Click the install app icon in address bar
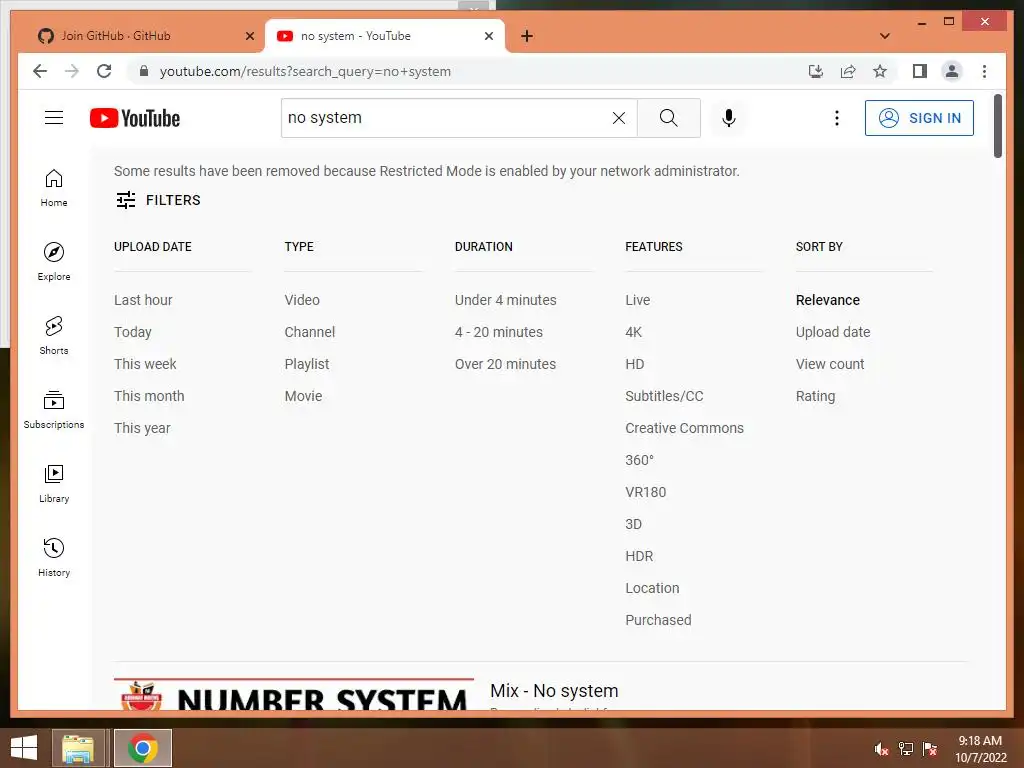Screen dimensions: 1024x768 816,71
